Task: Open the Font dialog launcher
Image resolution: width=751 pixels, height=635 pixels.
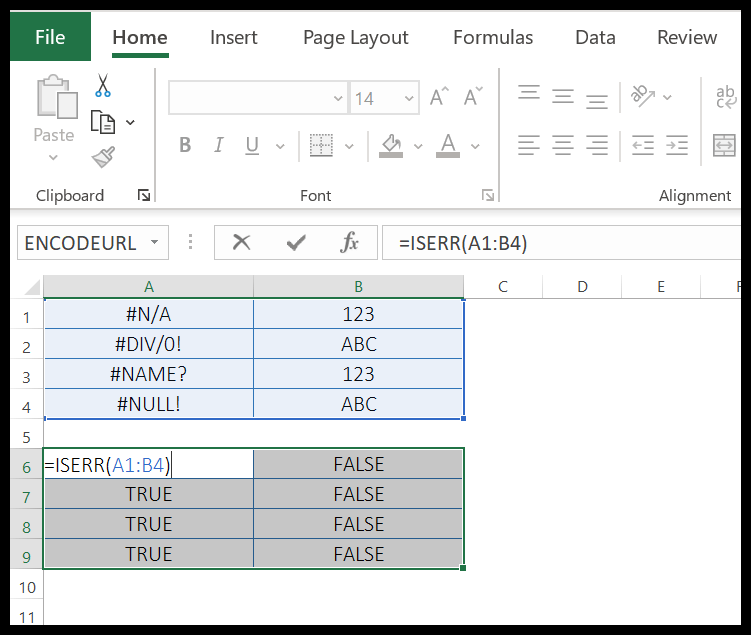Action: click(487, 195)
